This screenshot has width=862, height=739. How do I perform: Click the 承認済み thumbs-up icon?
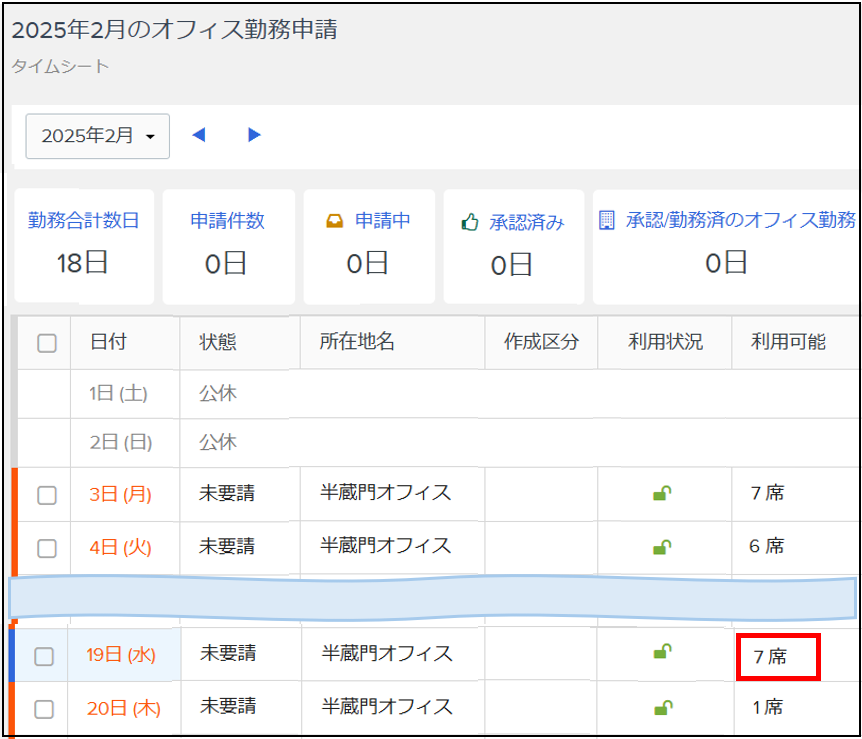coord(469,222)
